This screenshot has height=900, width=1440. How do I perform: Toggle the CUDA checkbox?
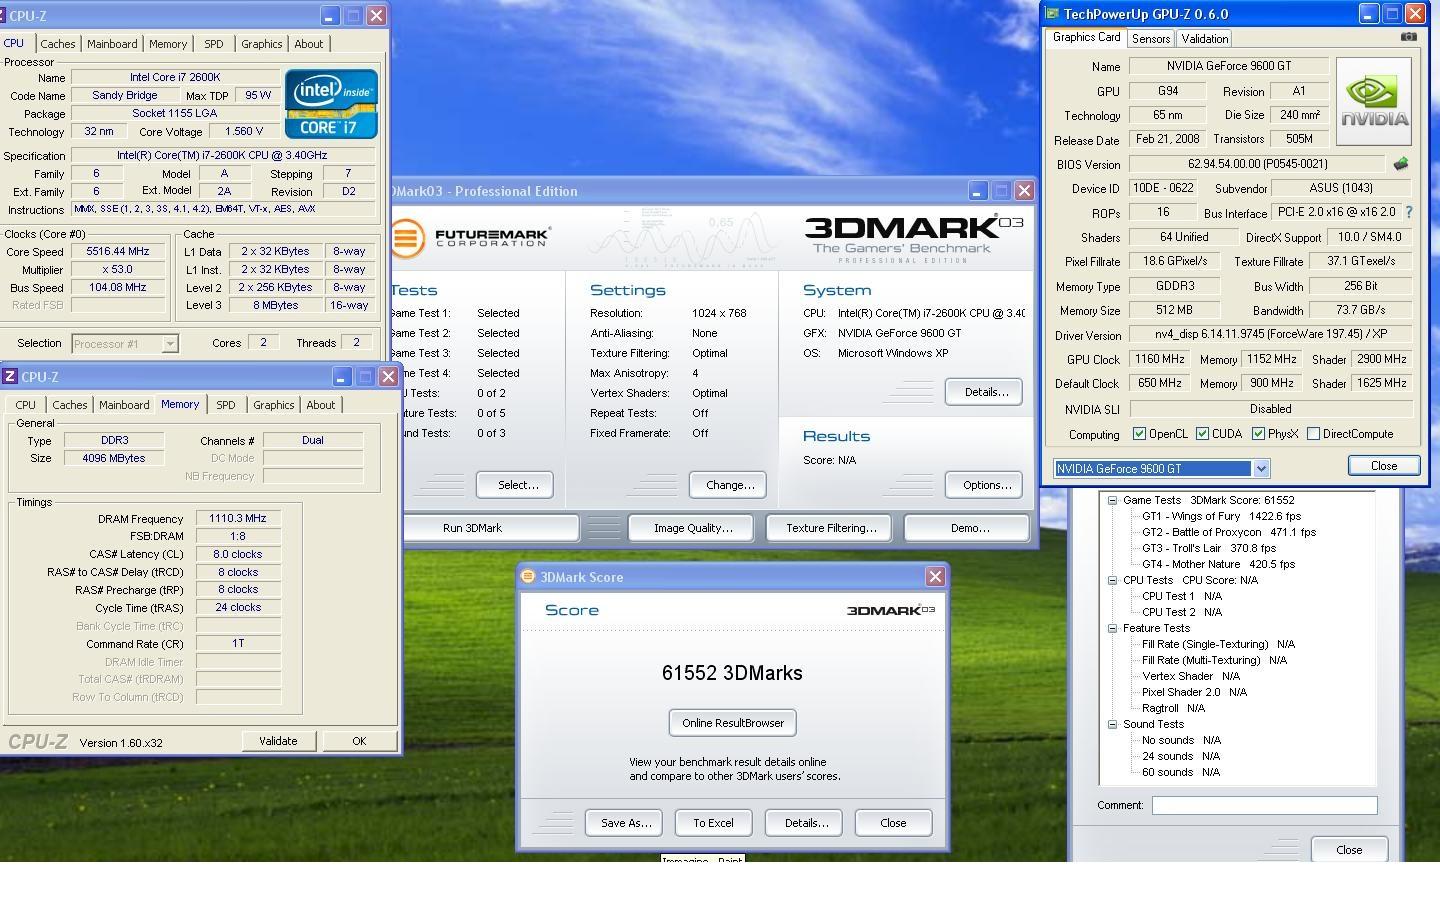[x=1202, y=434]
